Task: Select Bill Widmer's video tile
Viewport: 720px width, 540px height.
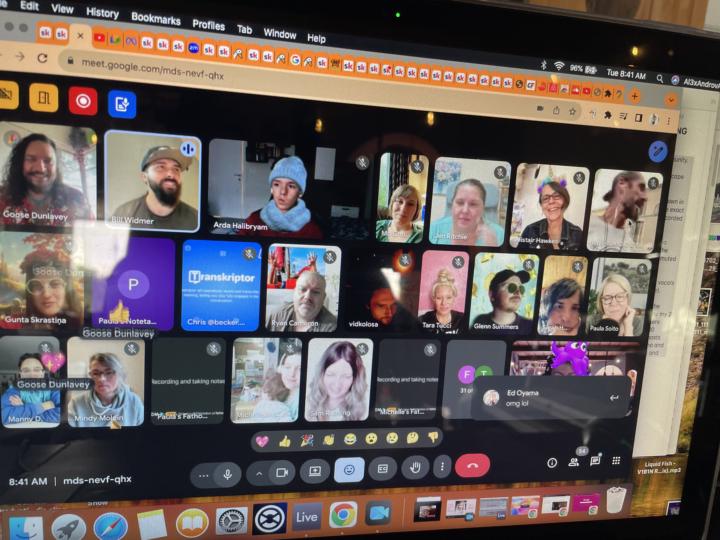Action: pos(152,181)
